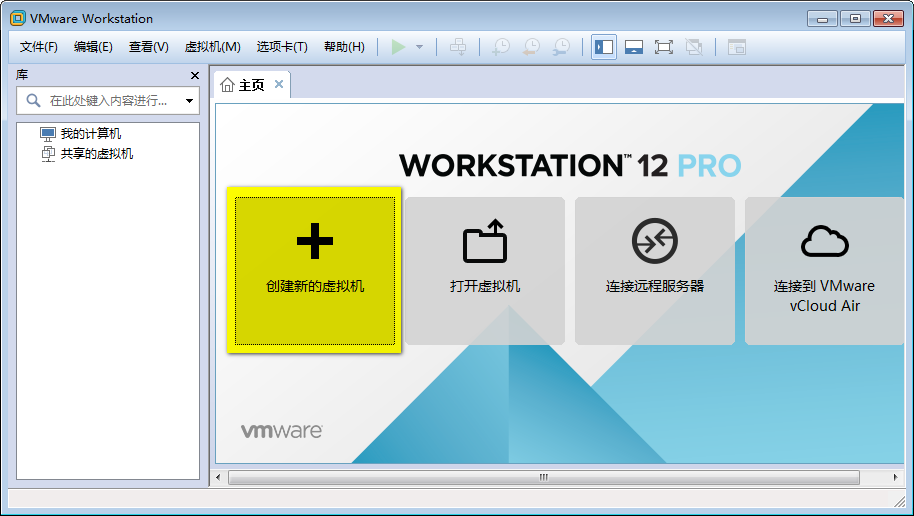This screenshot has width=914, height=516.
Task: Click the library search input field
Action: [108, 101]
